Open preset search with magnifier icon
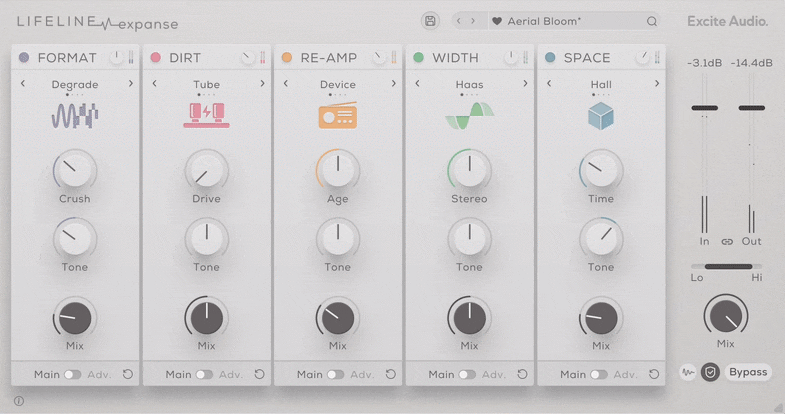The image size is (785, 414). (x=652, y=21)
